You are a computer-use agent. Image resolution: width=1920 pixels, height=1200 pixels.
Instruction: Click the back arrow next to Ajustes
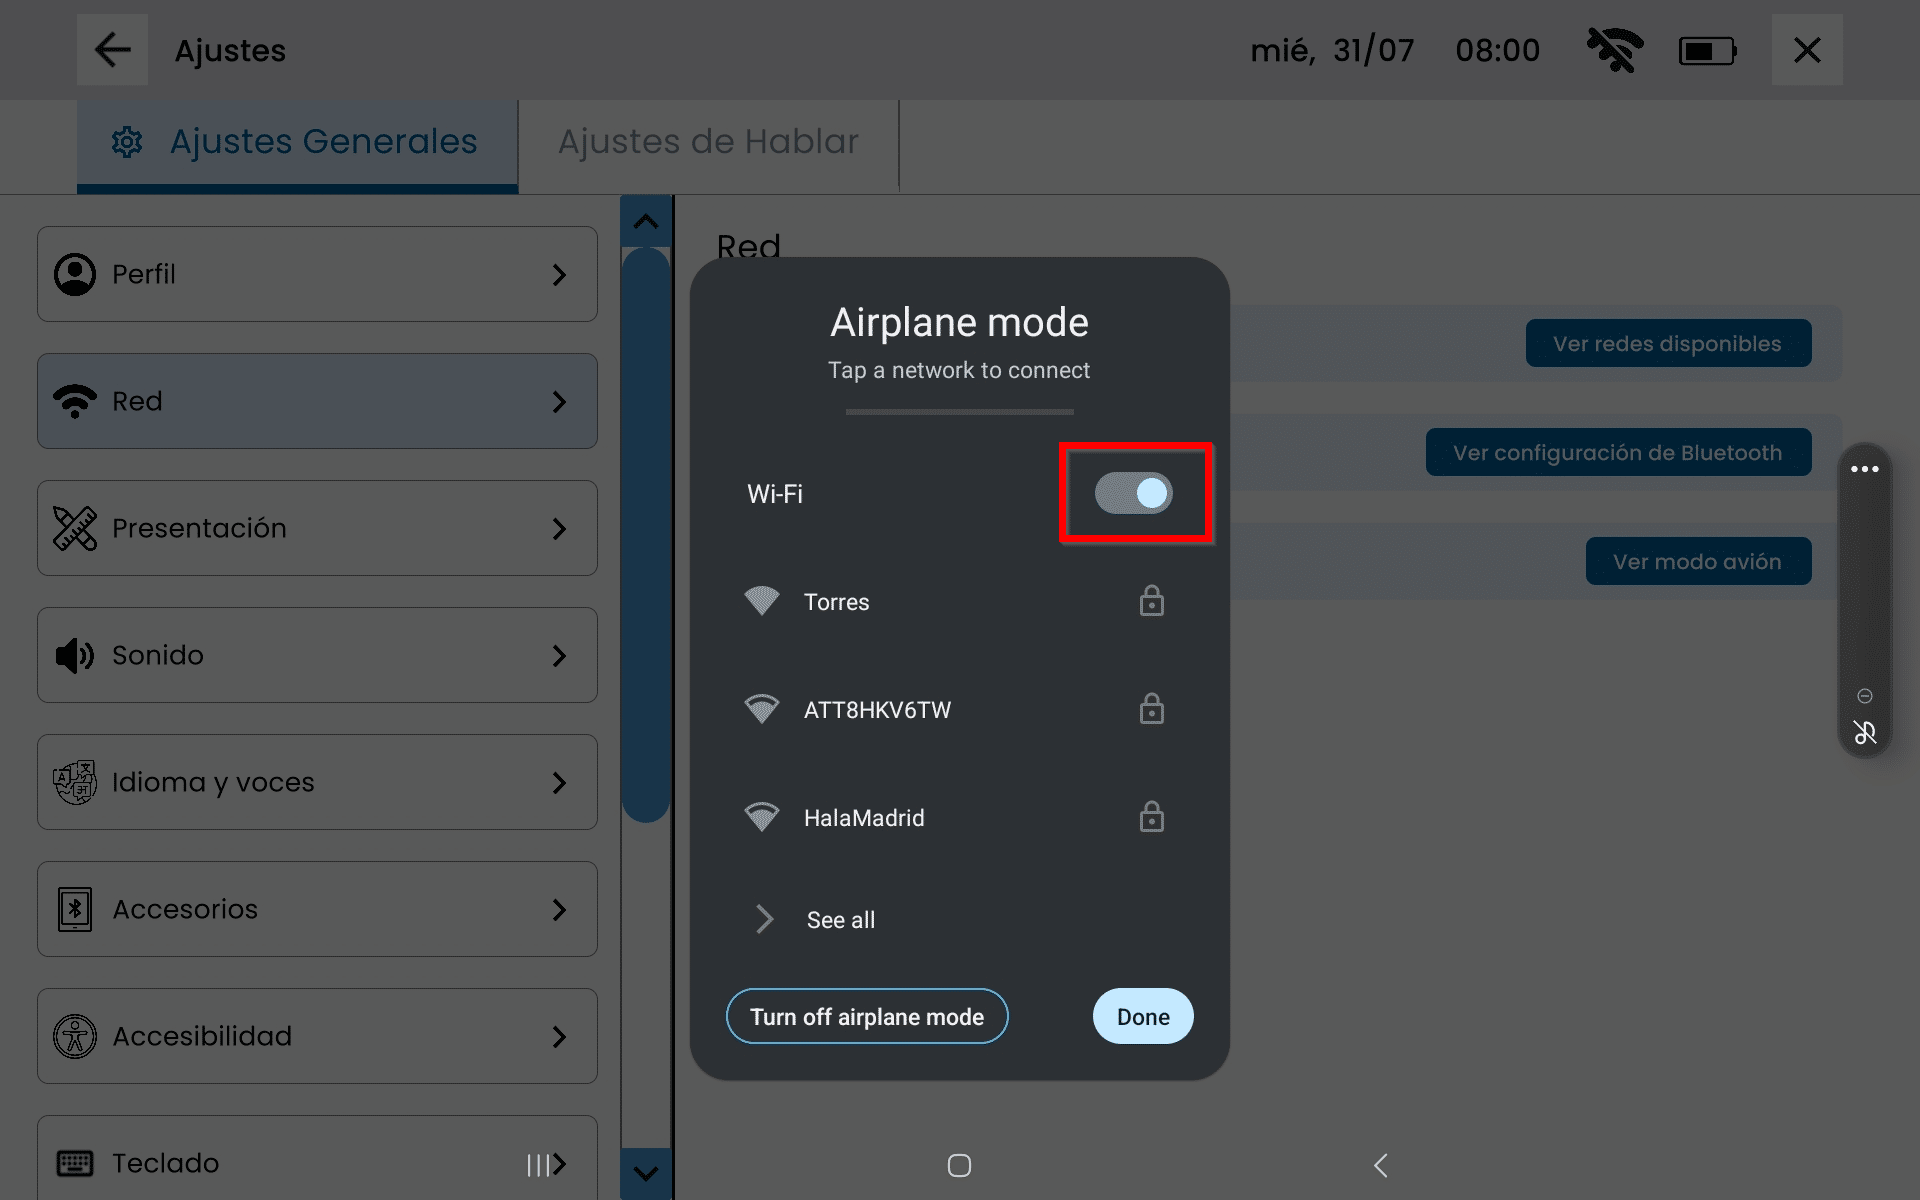click(112, 50)
